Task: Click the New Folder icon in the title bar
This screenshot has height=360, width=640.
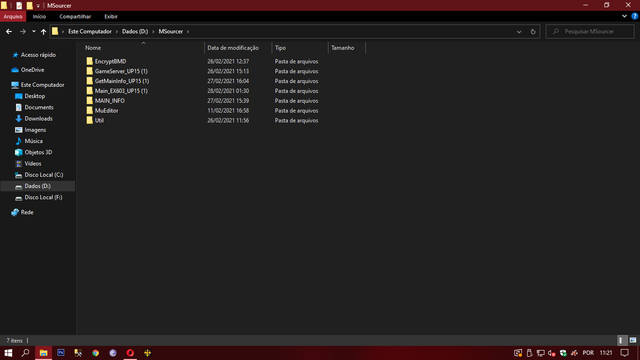Action: (x=29, y=5)
